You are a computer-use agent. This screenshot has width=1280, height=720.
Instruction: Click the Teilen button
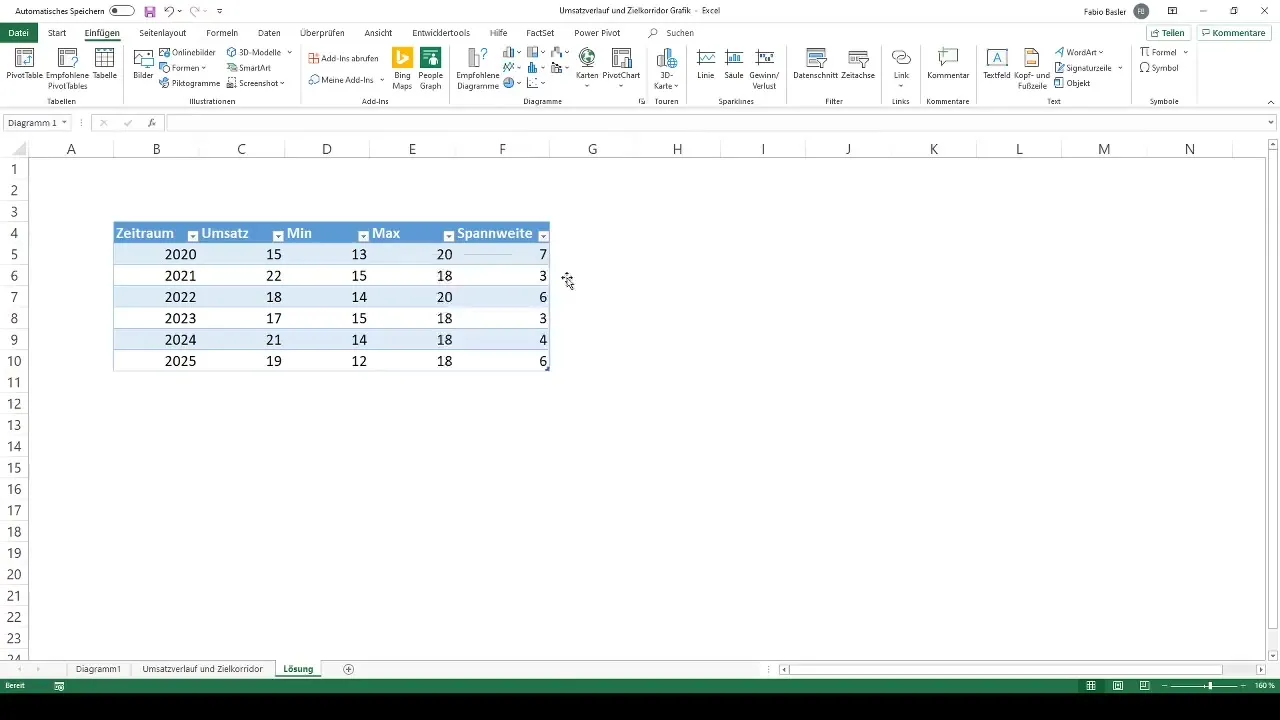(x=1167, y=33)
